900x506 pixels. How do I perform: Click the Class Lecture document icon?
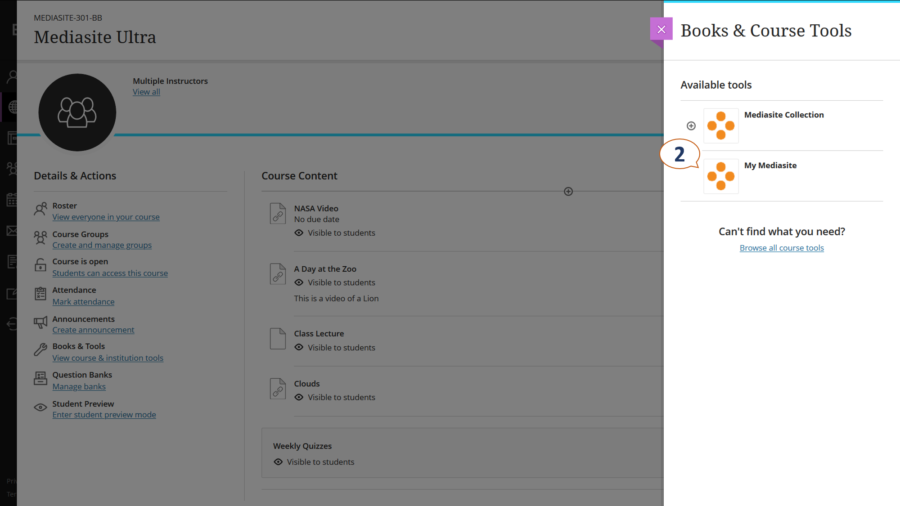(x=278, y=338)
